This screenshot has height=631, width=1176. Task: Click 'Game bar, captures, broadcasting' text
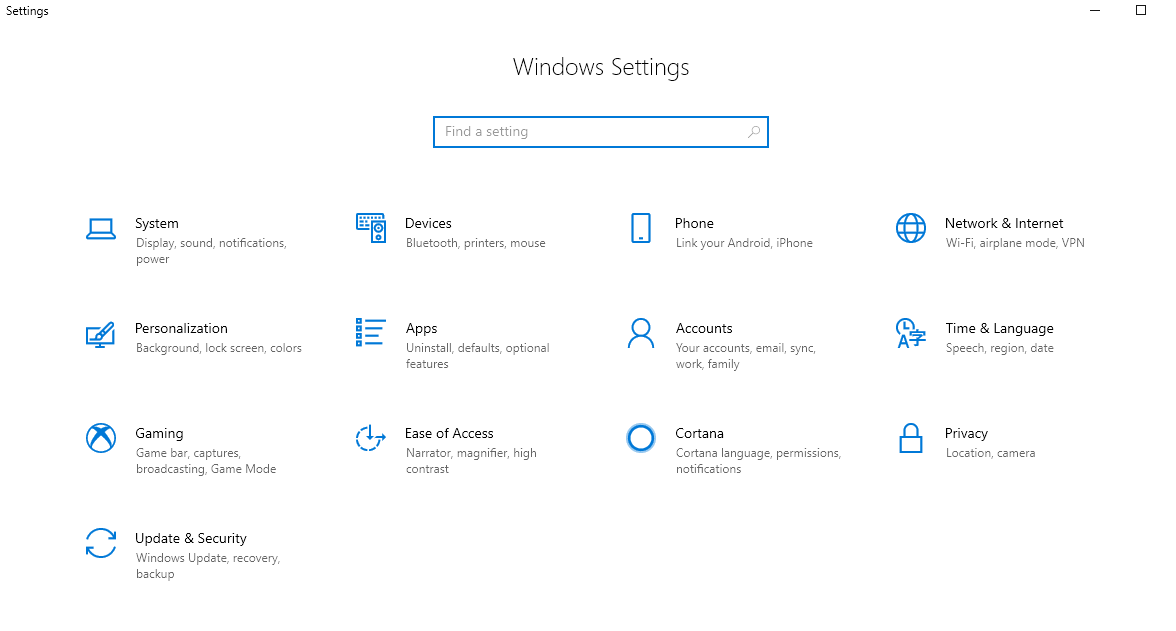(206, 461)
